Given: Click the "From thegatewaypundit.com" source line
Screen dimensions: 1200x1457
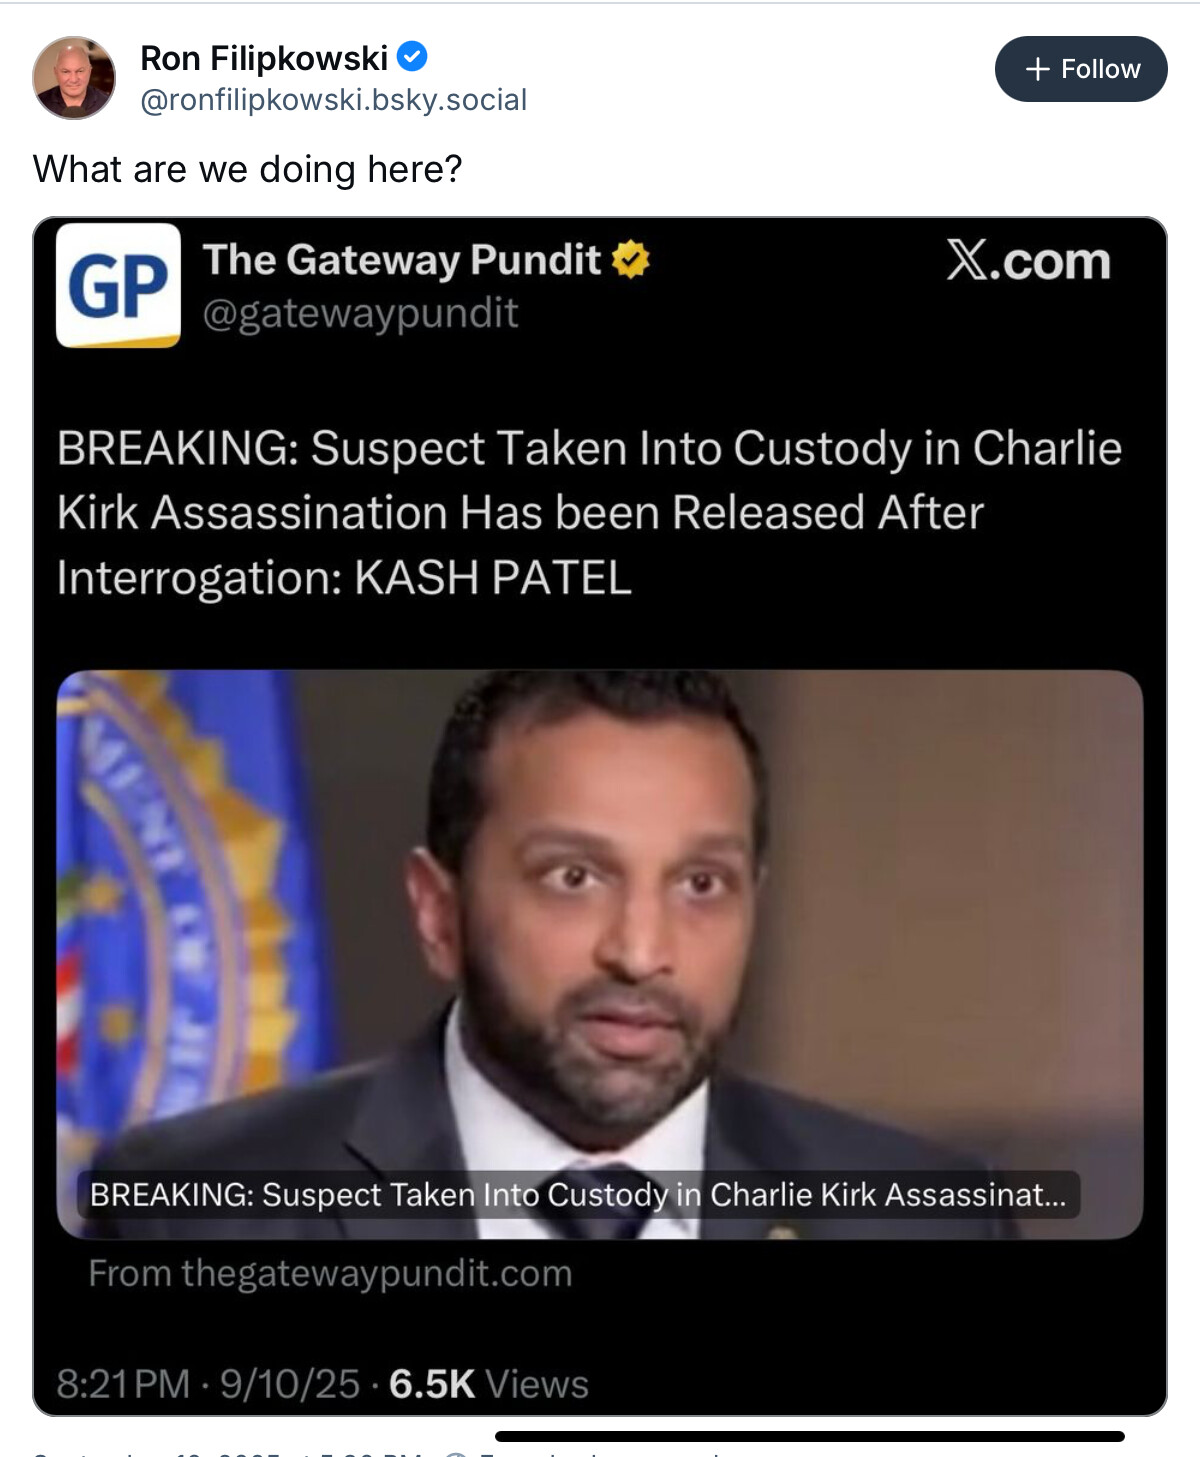Looking at the screenshot, I should tap(330, 1273).
